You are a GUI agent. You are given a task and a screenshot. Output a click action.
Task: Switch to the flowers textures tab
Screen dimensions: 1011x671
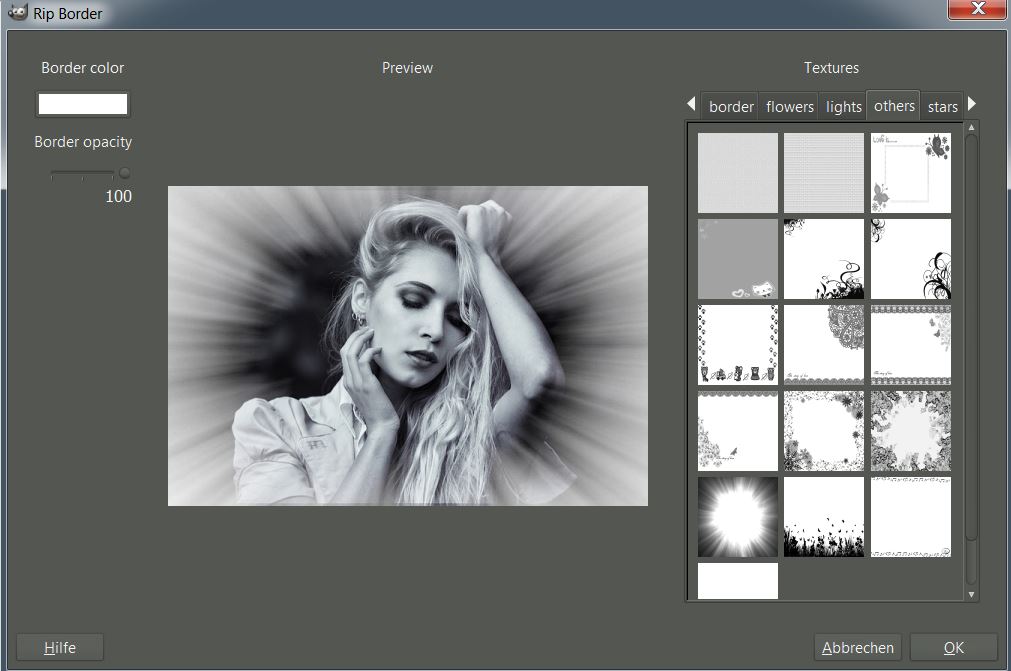click(789, 106)
